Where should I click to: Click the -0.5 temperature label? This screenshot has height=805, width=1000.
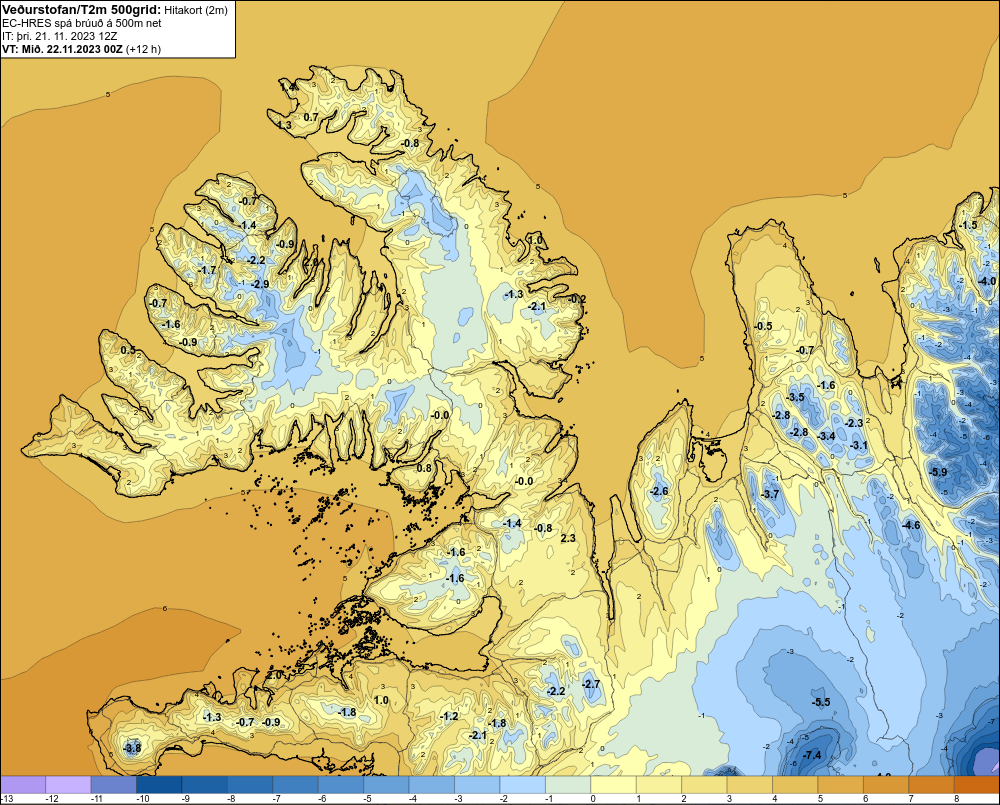tap(763, 326)
